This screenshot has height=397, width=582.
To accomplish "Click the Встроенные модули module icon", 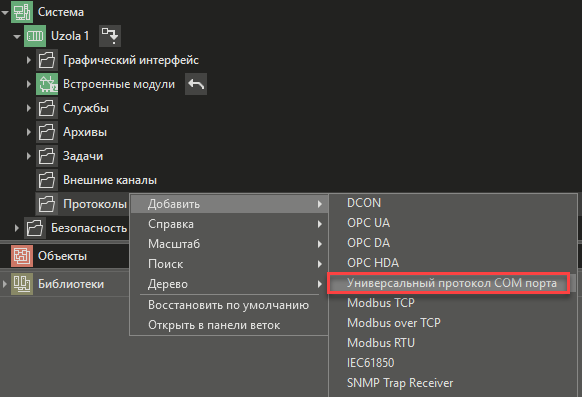I will (47, 84).
